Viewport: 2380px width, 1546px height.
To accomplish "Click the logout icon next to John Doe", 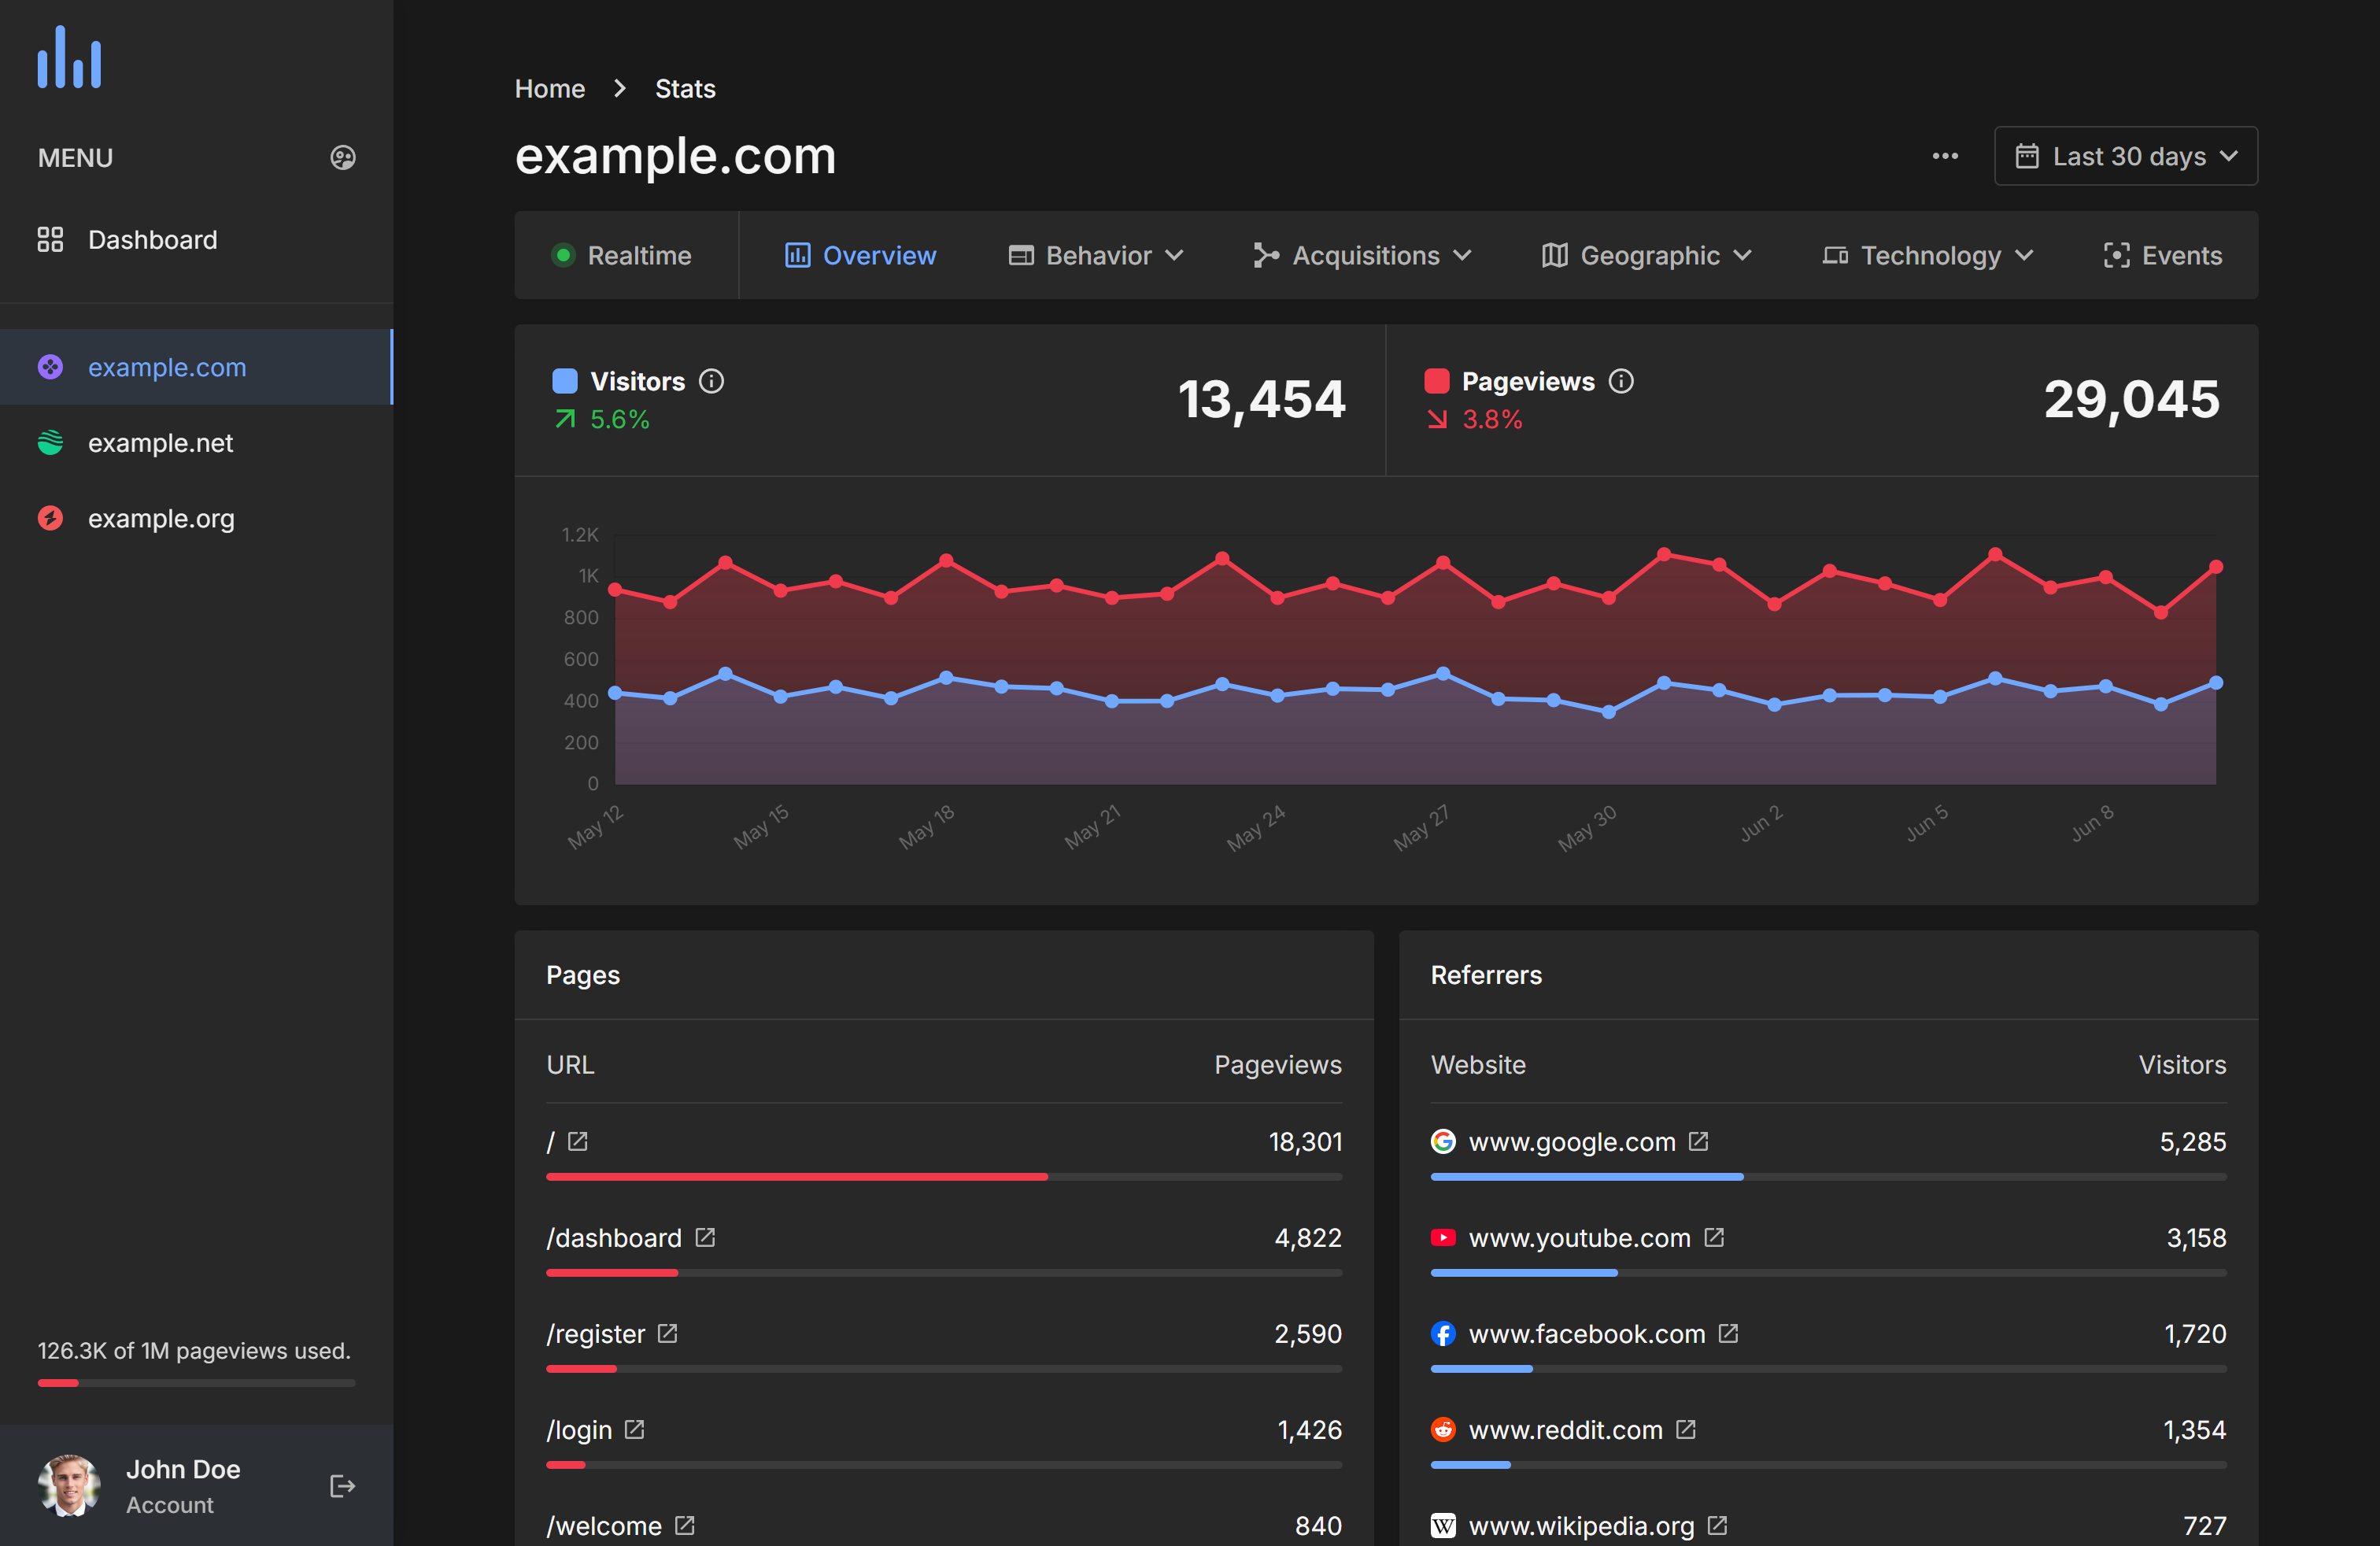I will (x=342, y=1486).
